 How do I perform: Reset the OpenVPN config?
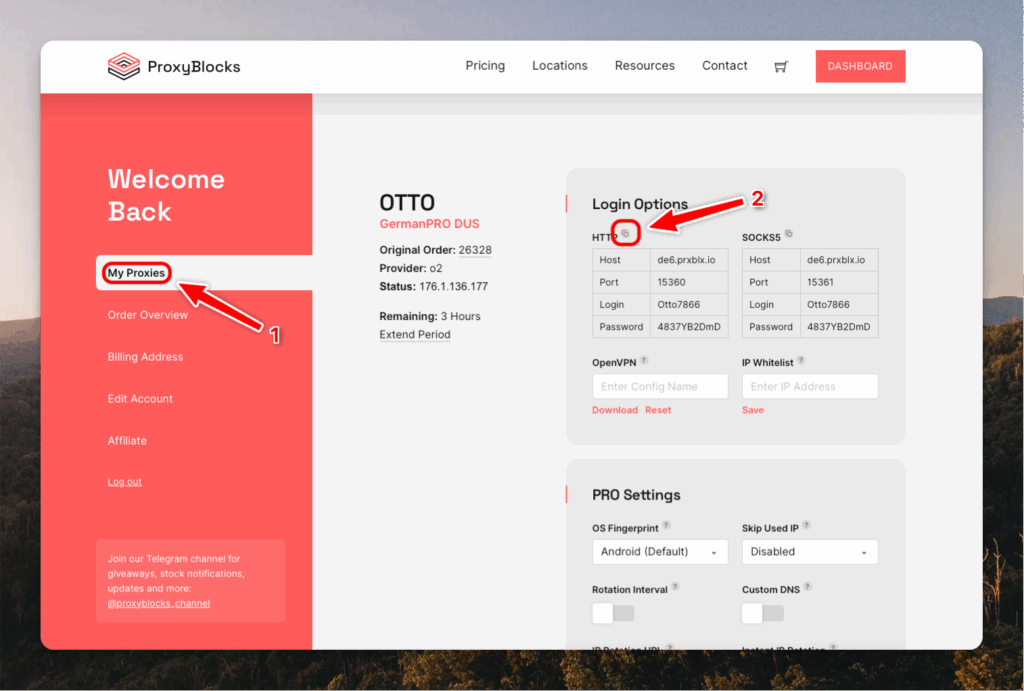[658, 410]
